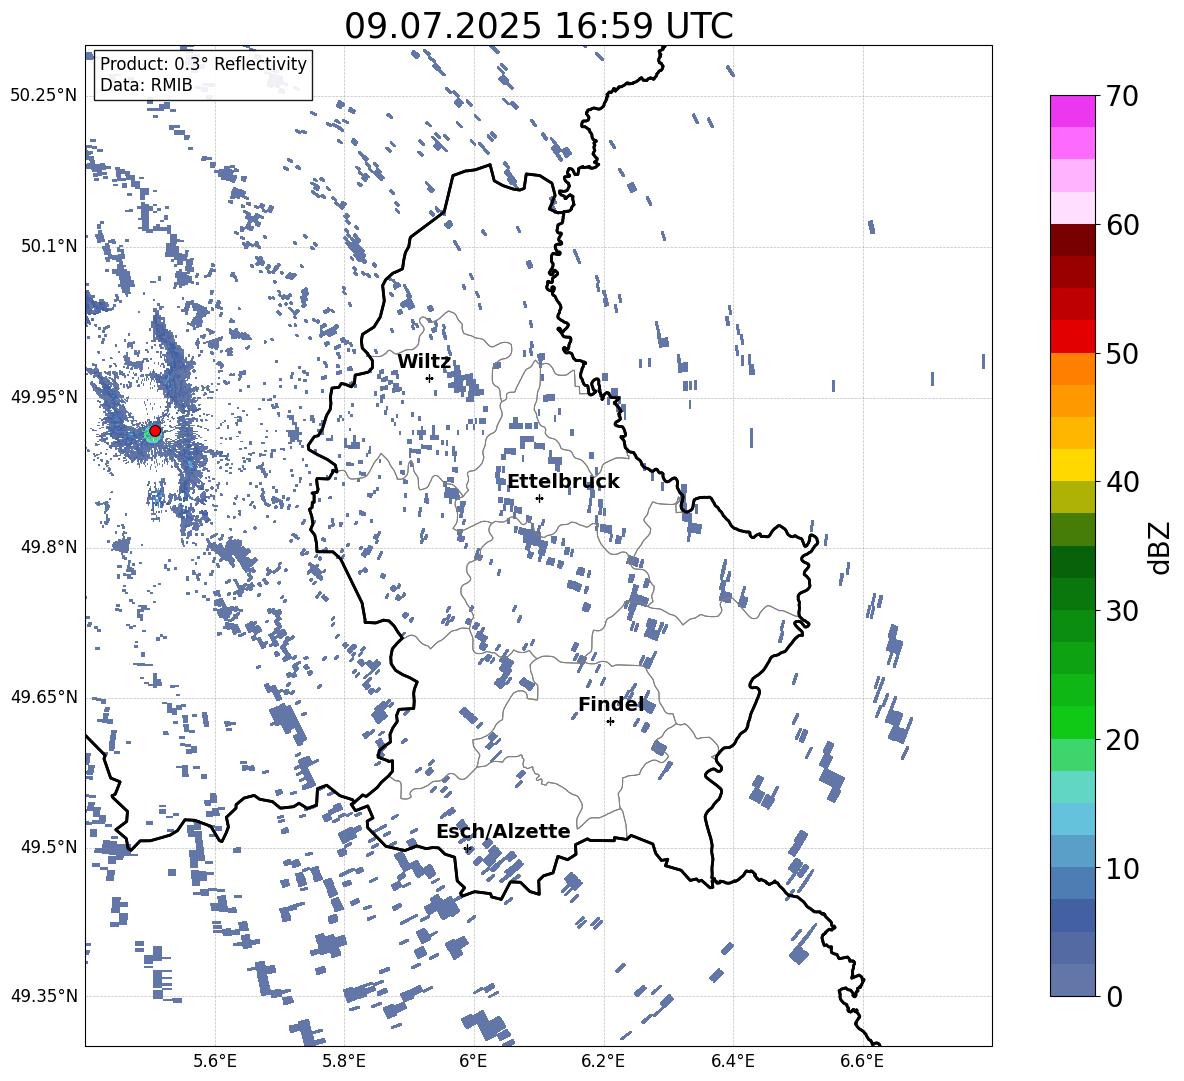The image size is (1184, 1081).
Task: Click the 49.35°N latitude label
Action: click(x=44, y=996)
